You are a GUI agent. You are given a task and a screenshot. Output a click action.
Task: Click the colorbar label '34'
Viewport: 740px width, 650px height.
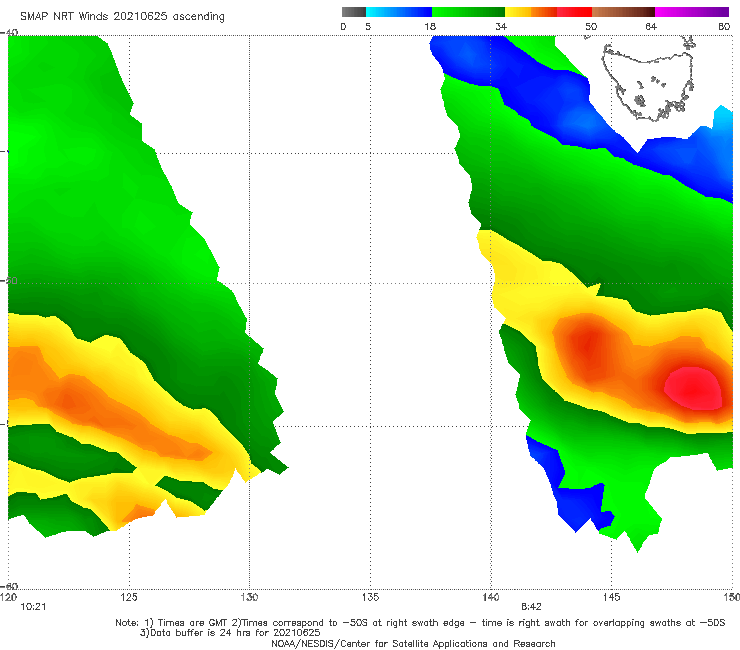tap(501, 26)
